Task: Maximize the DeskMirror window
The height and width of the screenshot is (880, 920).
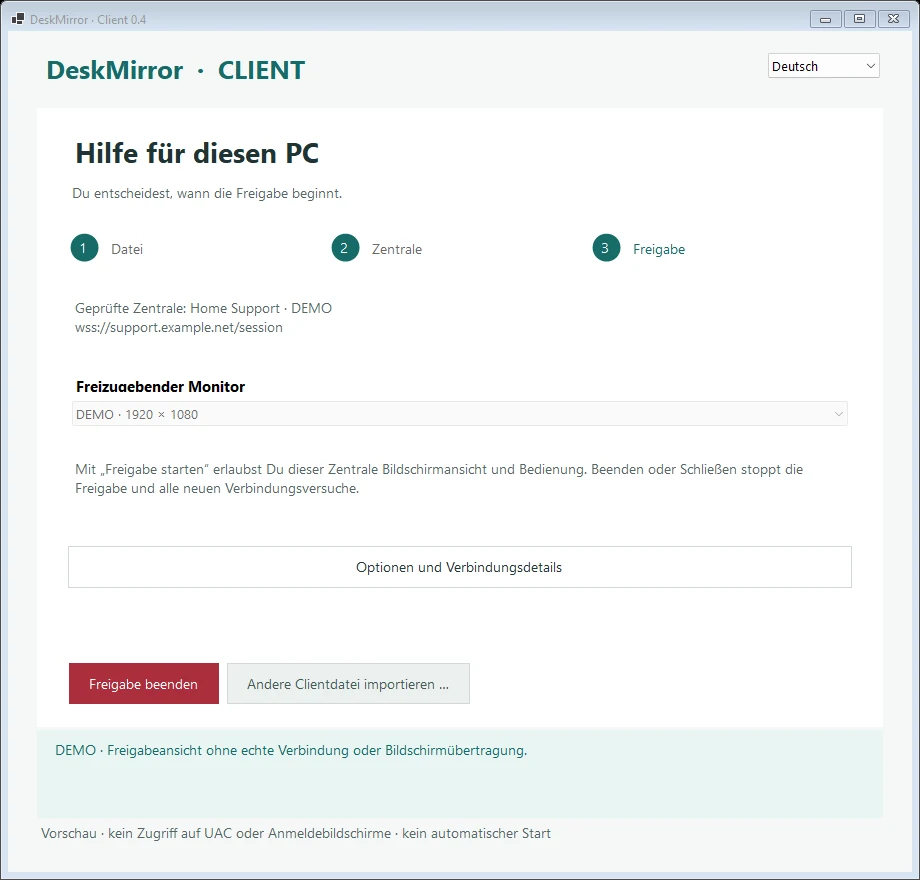Action: pyautogui.click(x=859, y=19)
